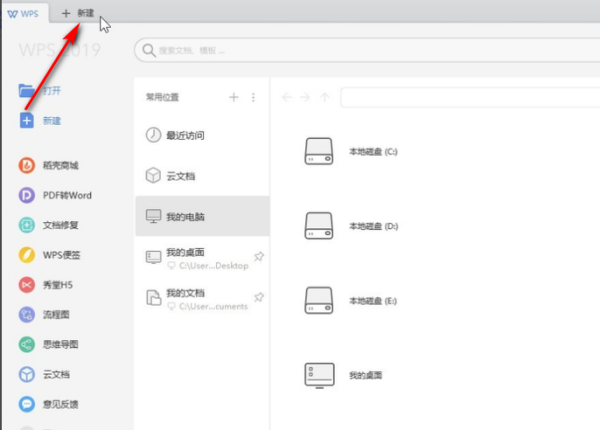
Task: Toggle the pin for 我的桌面
Action: point(259,256)
